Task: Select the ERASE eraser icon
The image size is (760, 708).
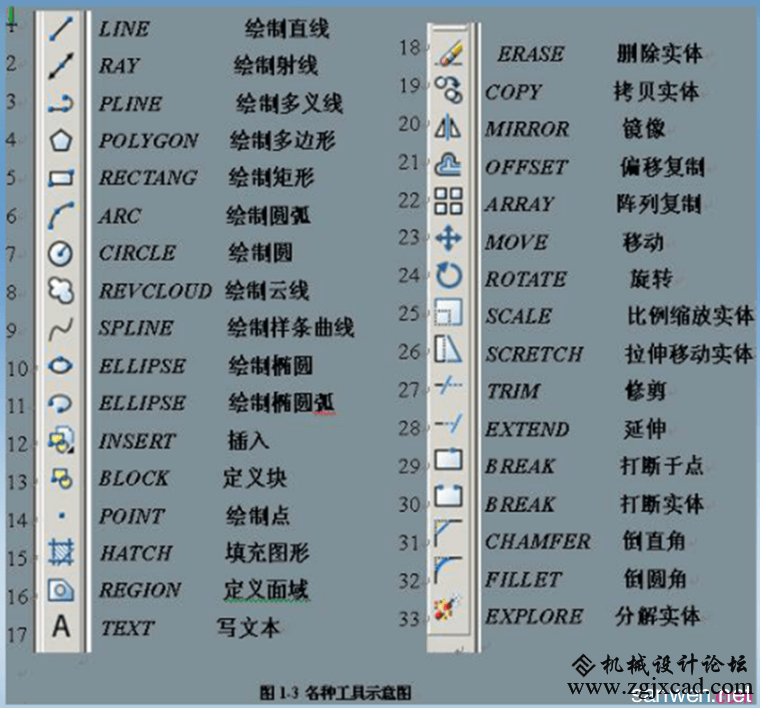Action: 449,53
